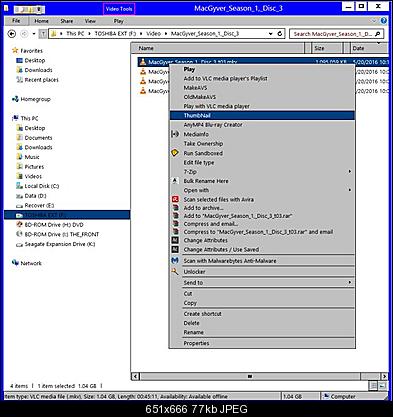Image resolution: width=393 pixels, height=417 pixels.
Task: Click the Run Sandboxed shield icon
Action: pos(175,153)
